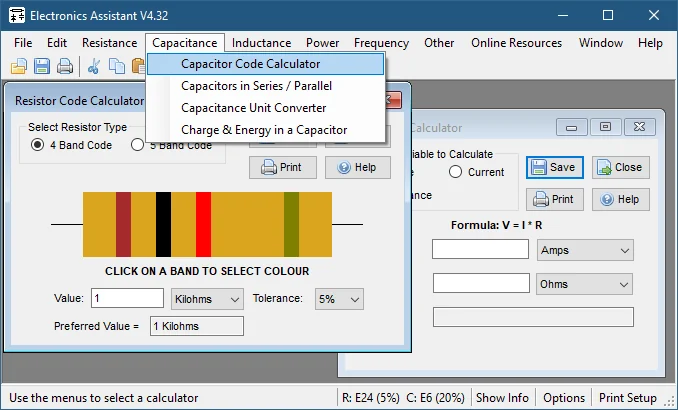Choose Capacitors in Series / Parallel

(265, 86)
